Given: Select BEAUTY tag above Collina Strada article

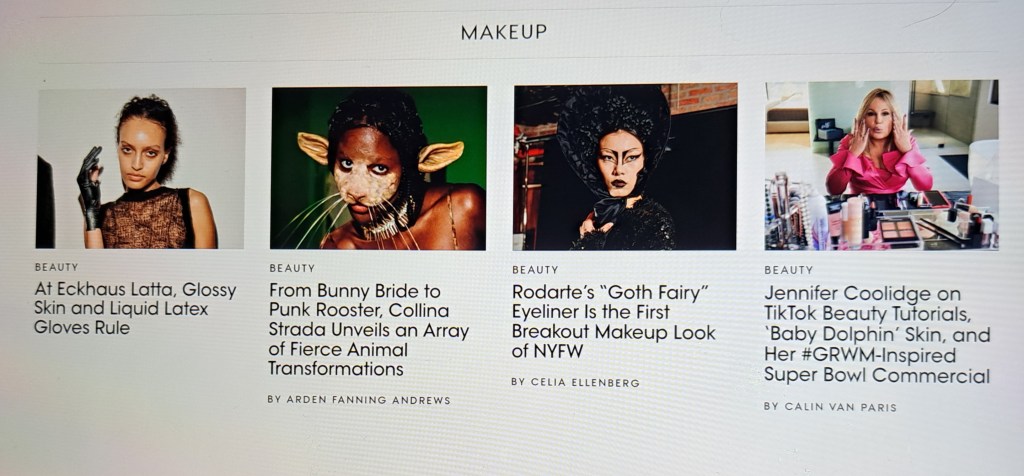Looking at the screenshot, I should pos(292,268).
